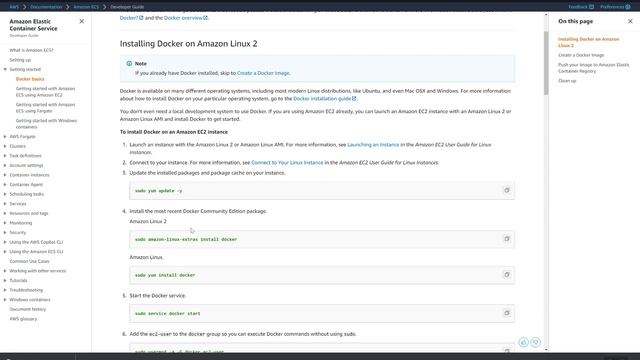Open 'What is Amazon ECS?' page
Image resolution: width=640 pixels, height=360 pixels.
31,50
